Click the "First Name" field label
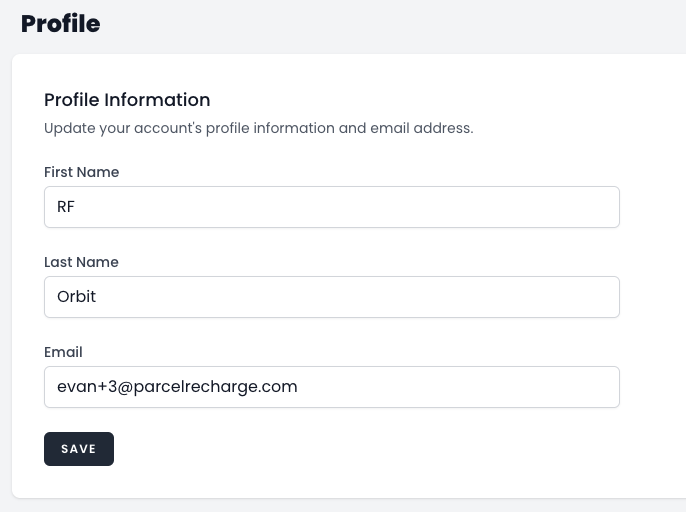Screen dimensions: 686x512 (81, 172)
